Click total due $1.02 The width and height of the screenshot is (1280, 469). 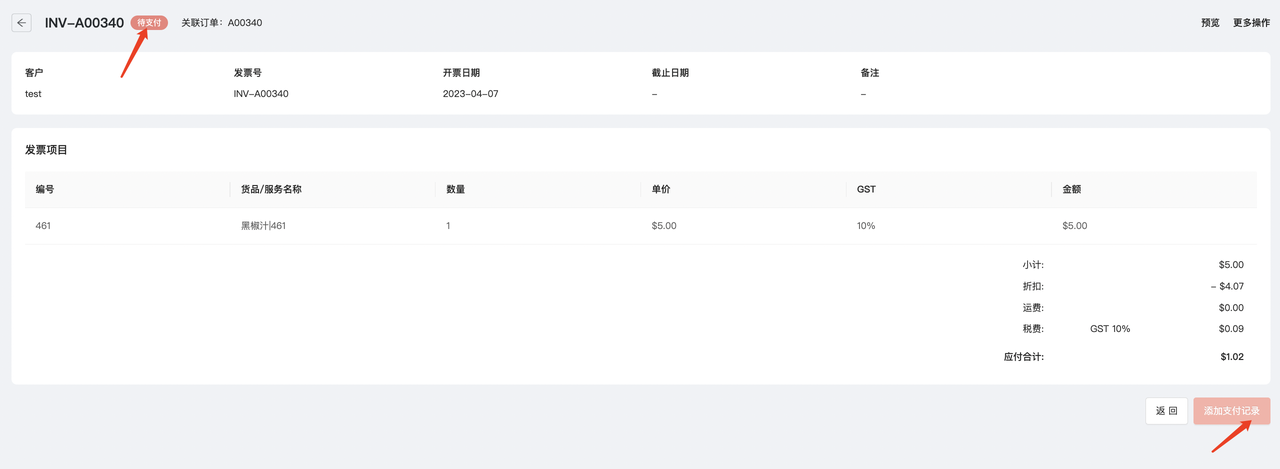pos(1232,356)
